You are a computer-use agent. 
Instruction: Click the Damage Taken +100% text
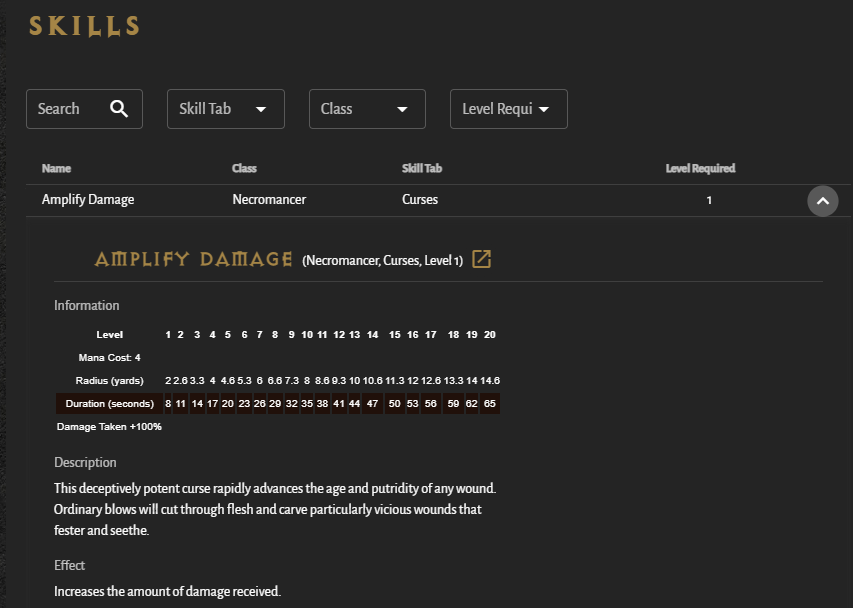(109, 427)
